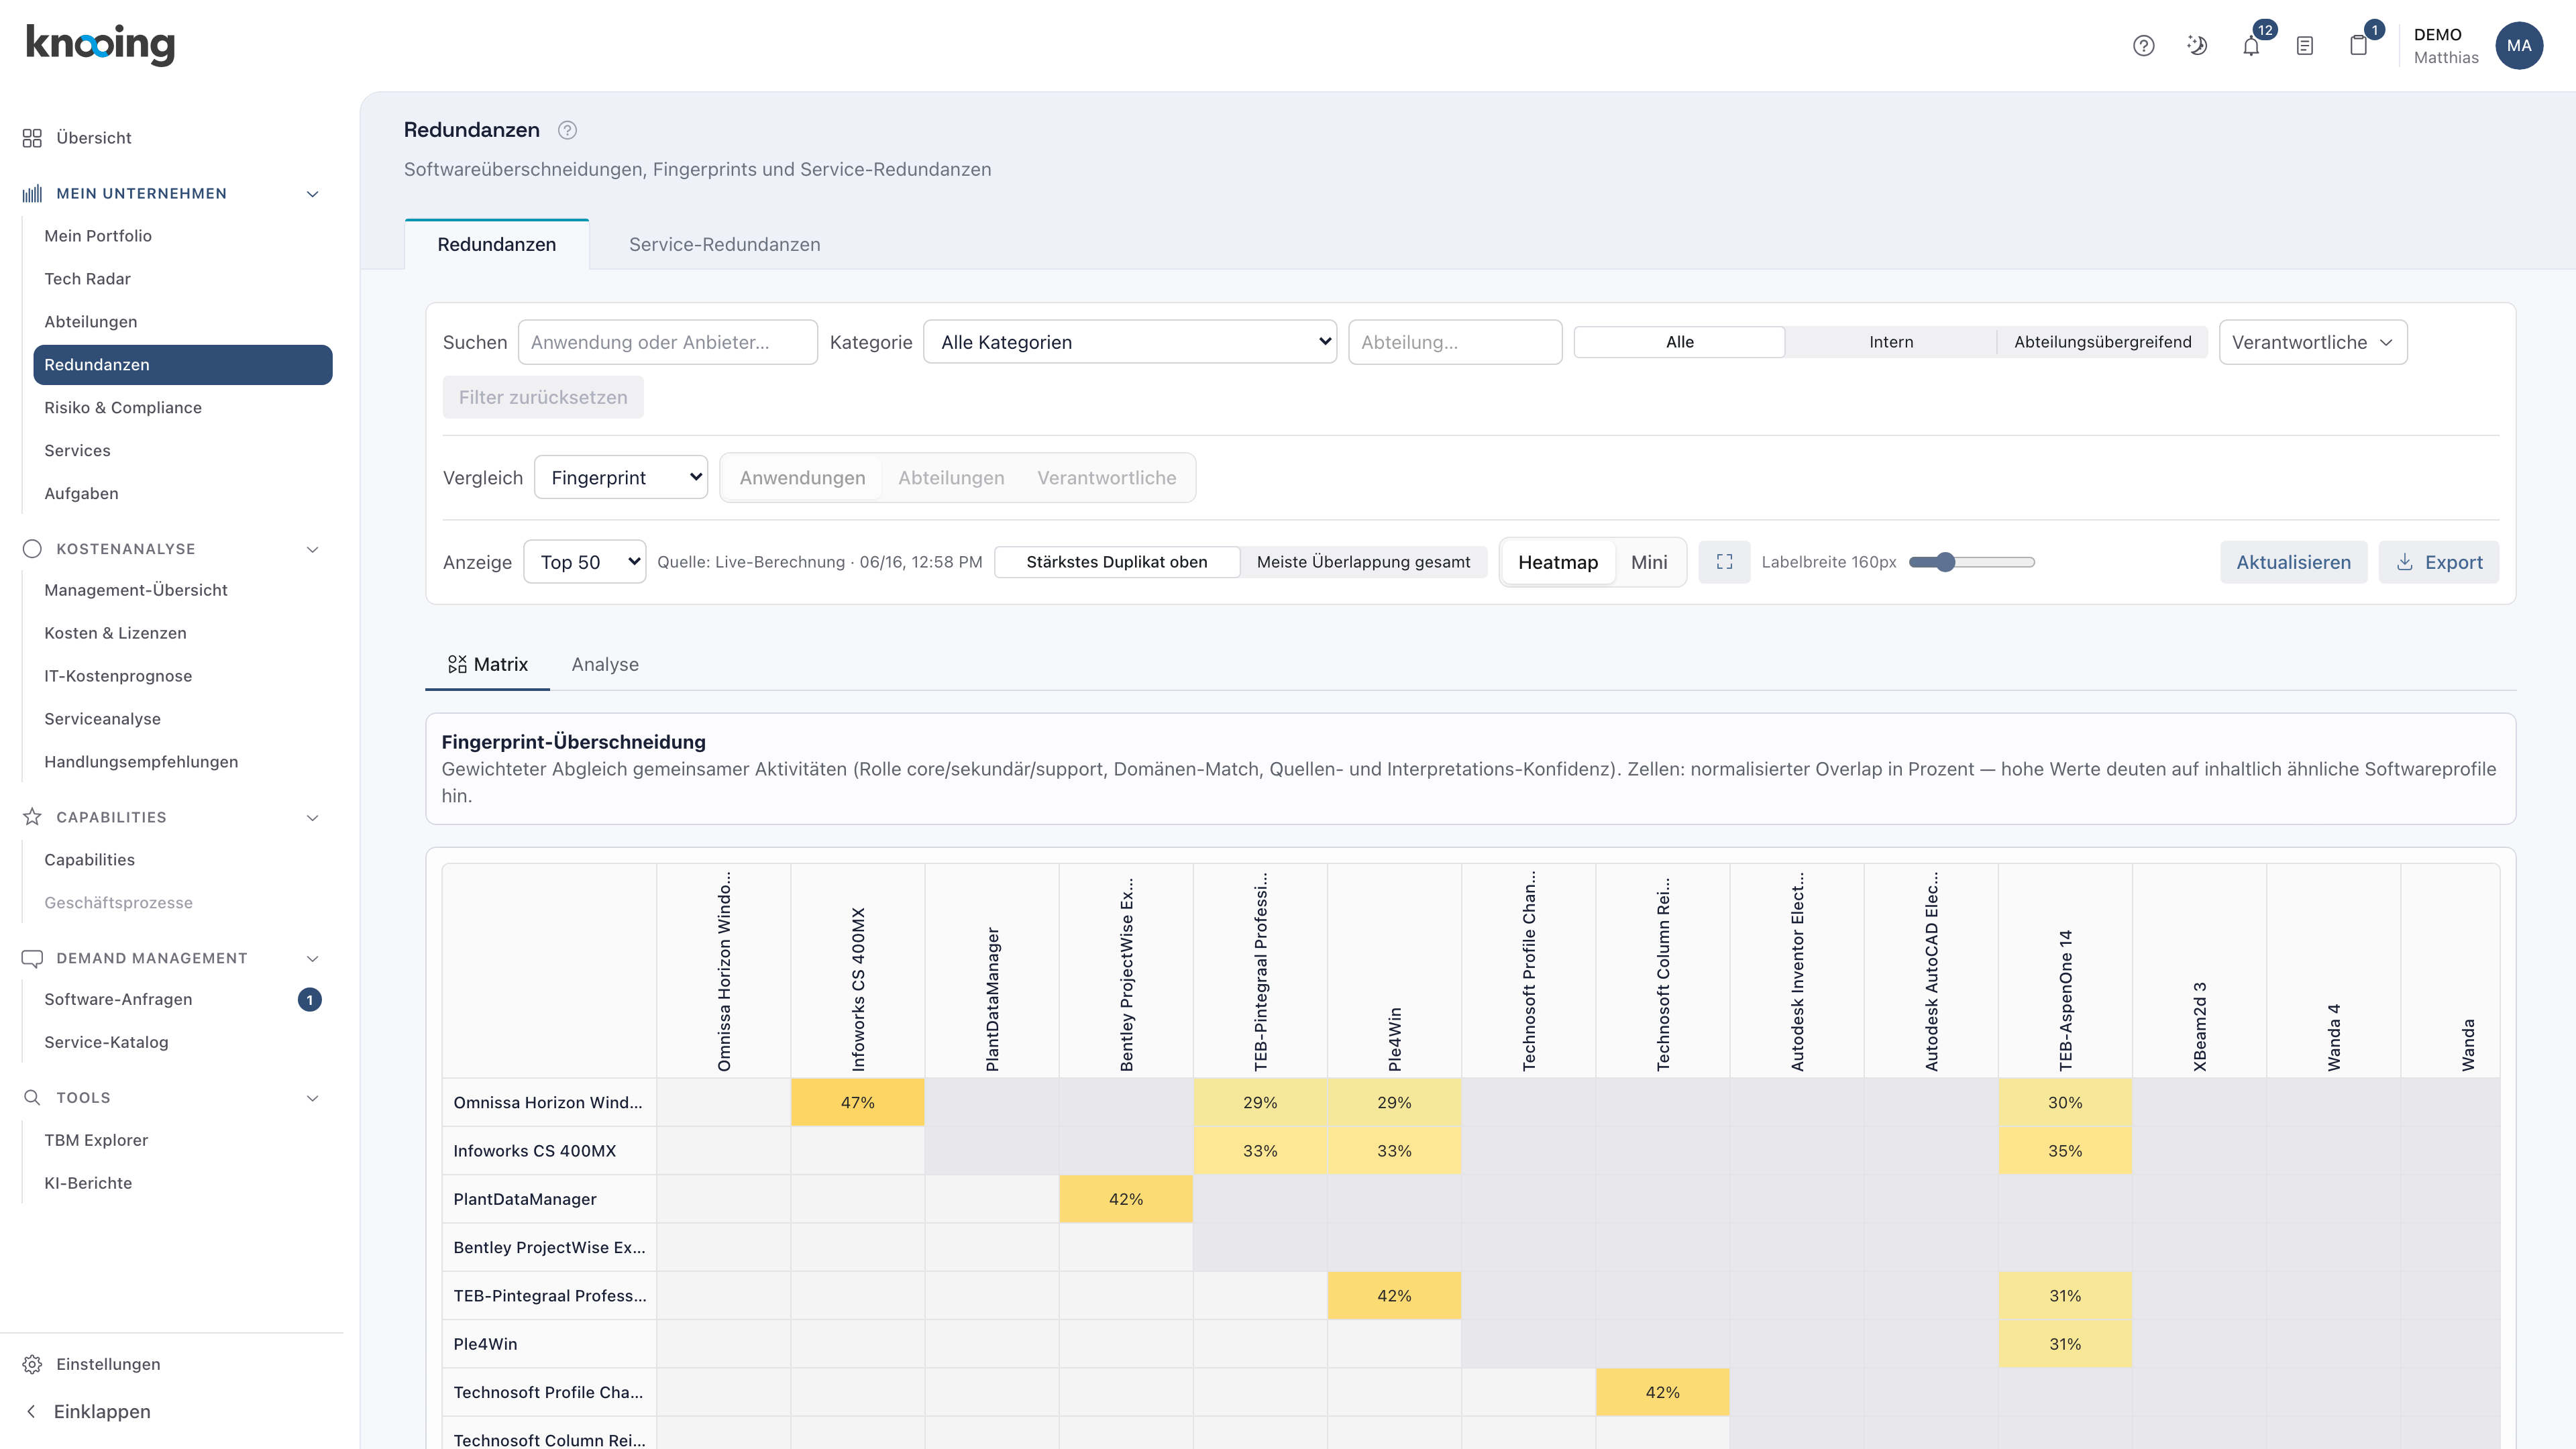Screen dimensions: 2576x1449
Task: Switch comparison to Abteilungen
Action: point(951,478)
